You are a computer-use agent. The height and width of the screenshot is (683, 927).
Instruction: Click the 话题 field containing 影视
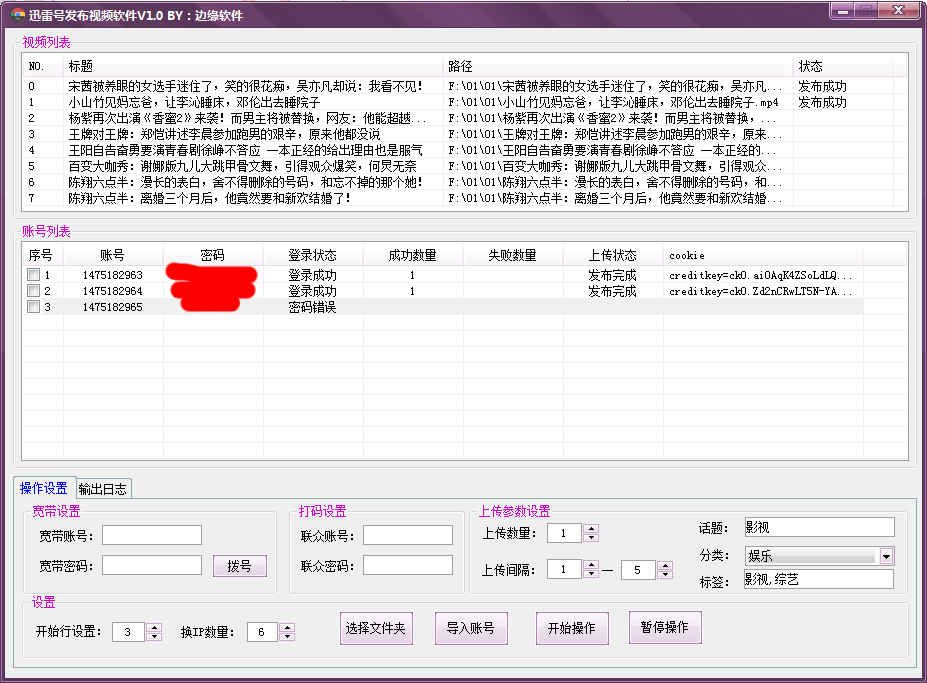[819, 527]
